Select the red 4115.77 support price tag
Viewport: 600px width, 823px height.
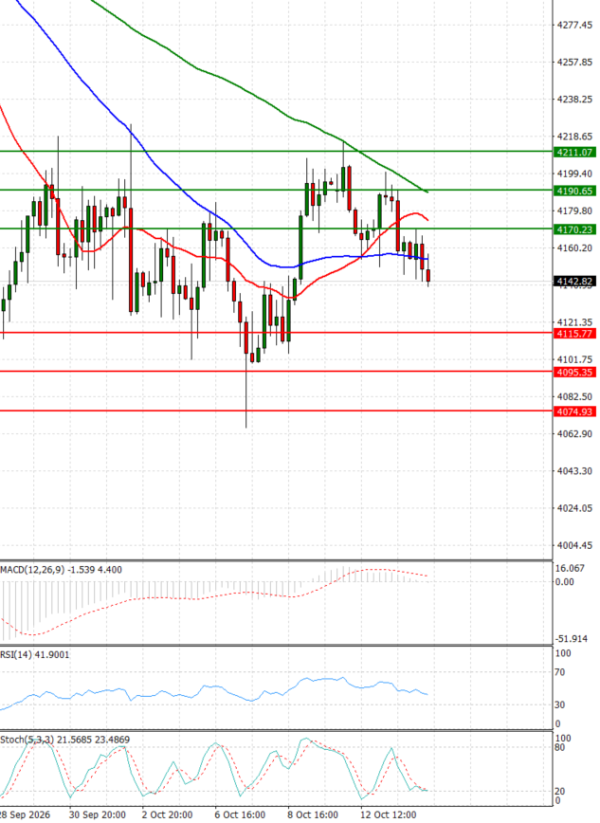[575, 333]
